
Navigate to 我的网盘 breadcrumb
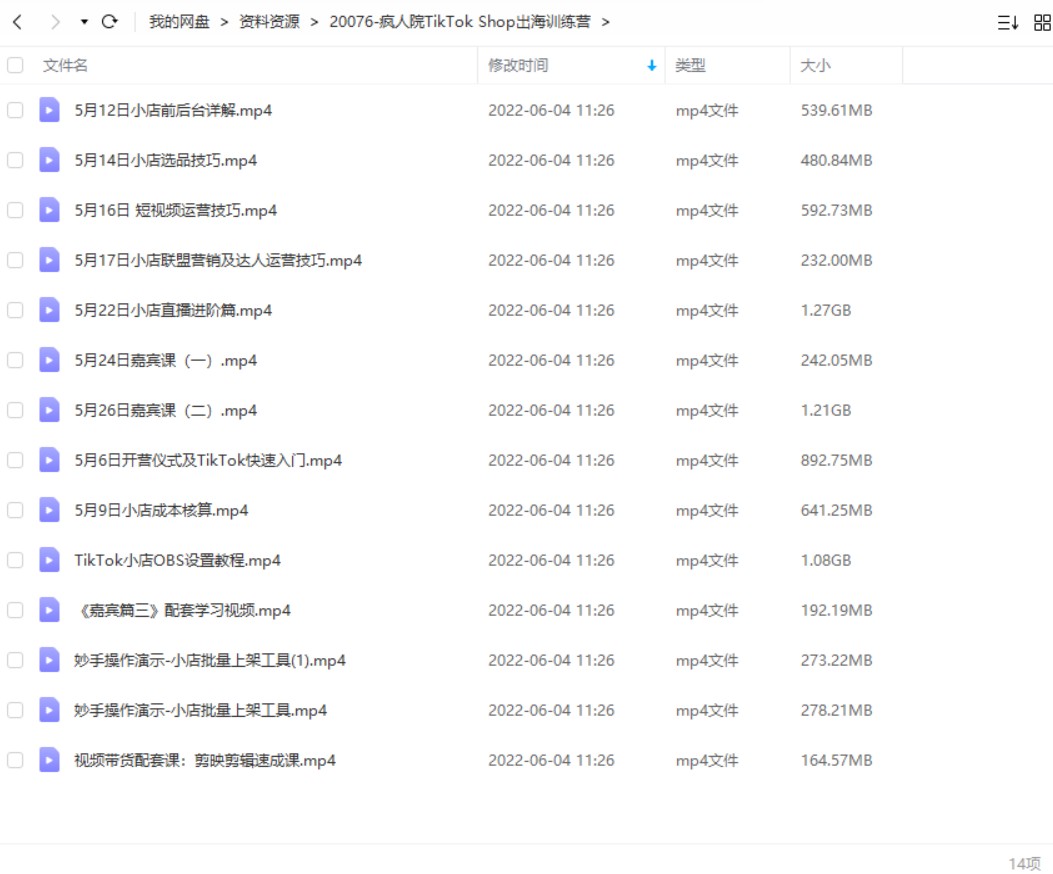(x=179, y=22)
